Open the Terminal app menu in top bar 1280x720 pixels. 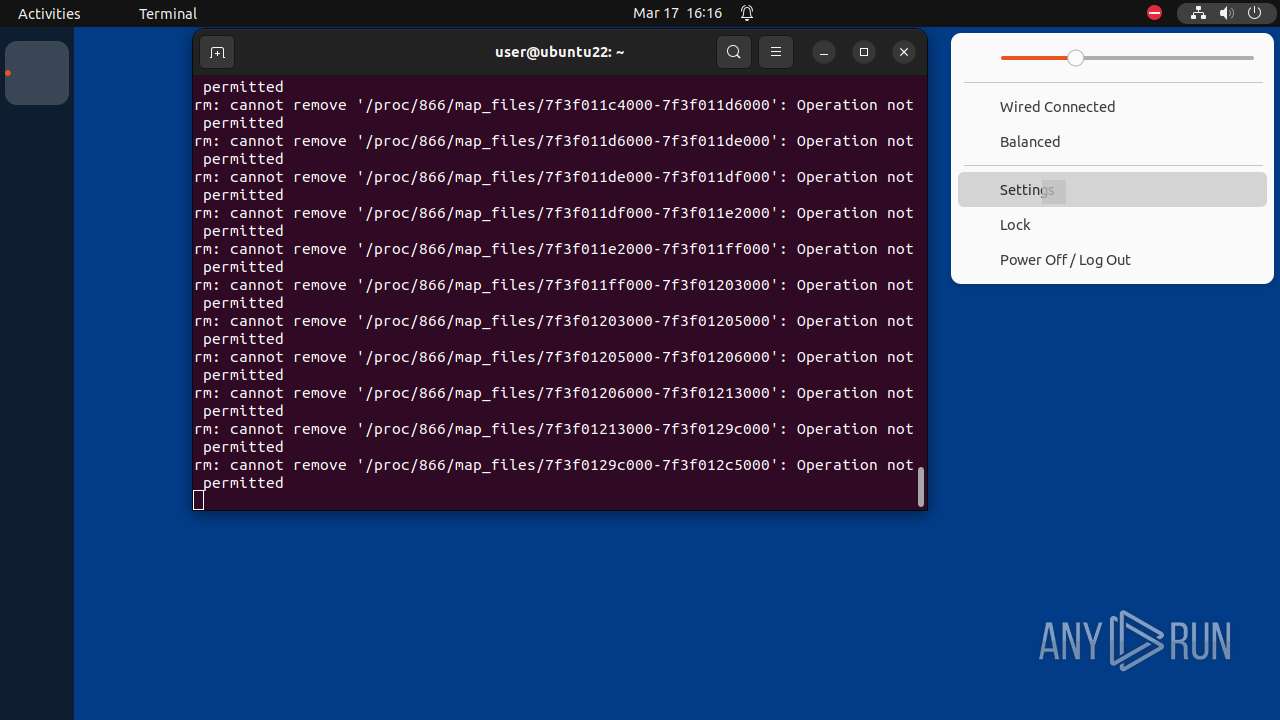point(168,13)
